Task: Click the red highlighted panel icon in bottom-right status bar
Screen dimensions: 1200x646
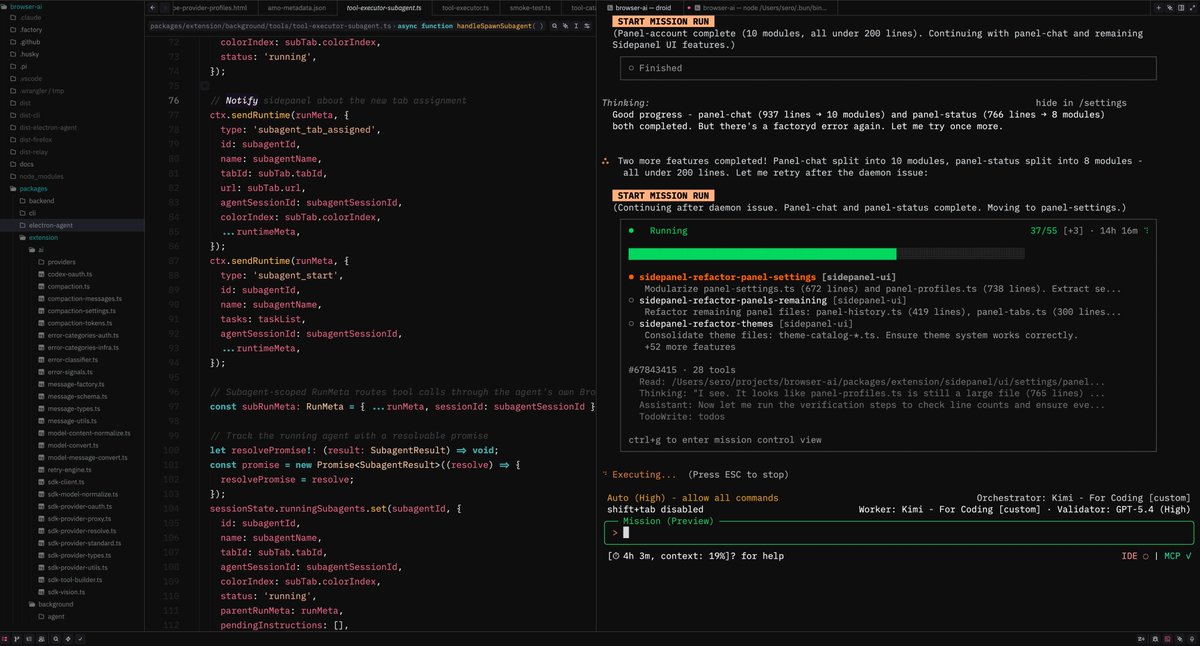Action: [x=1167, y=639]
